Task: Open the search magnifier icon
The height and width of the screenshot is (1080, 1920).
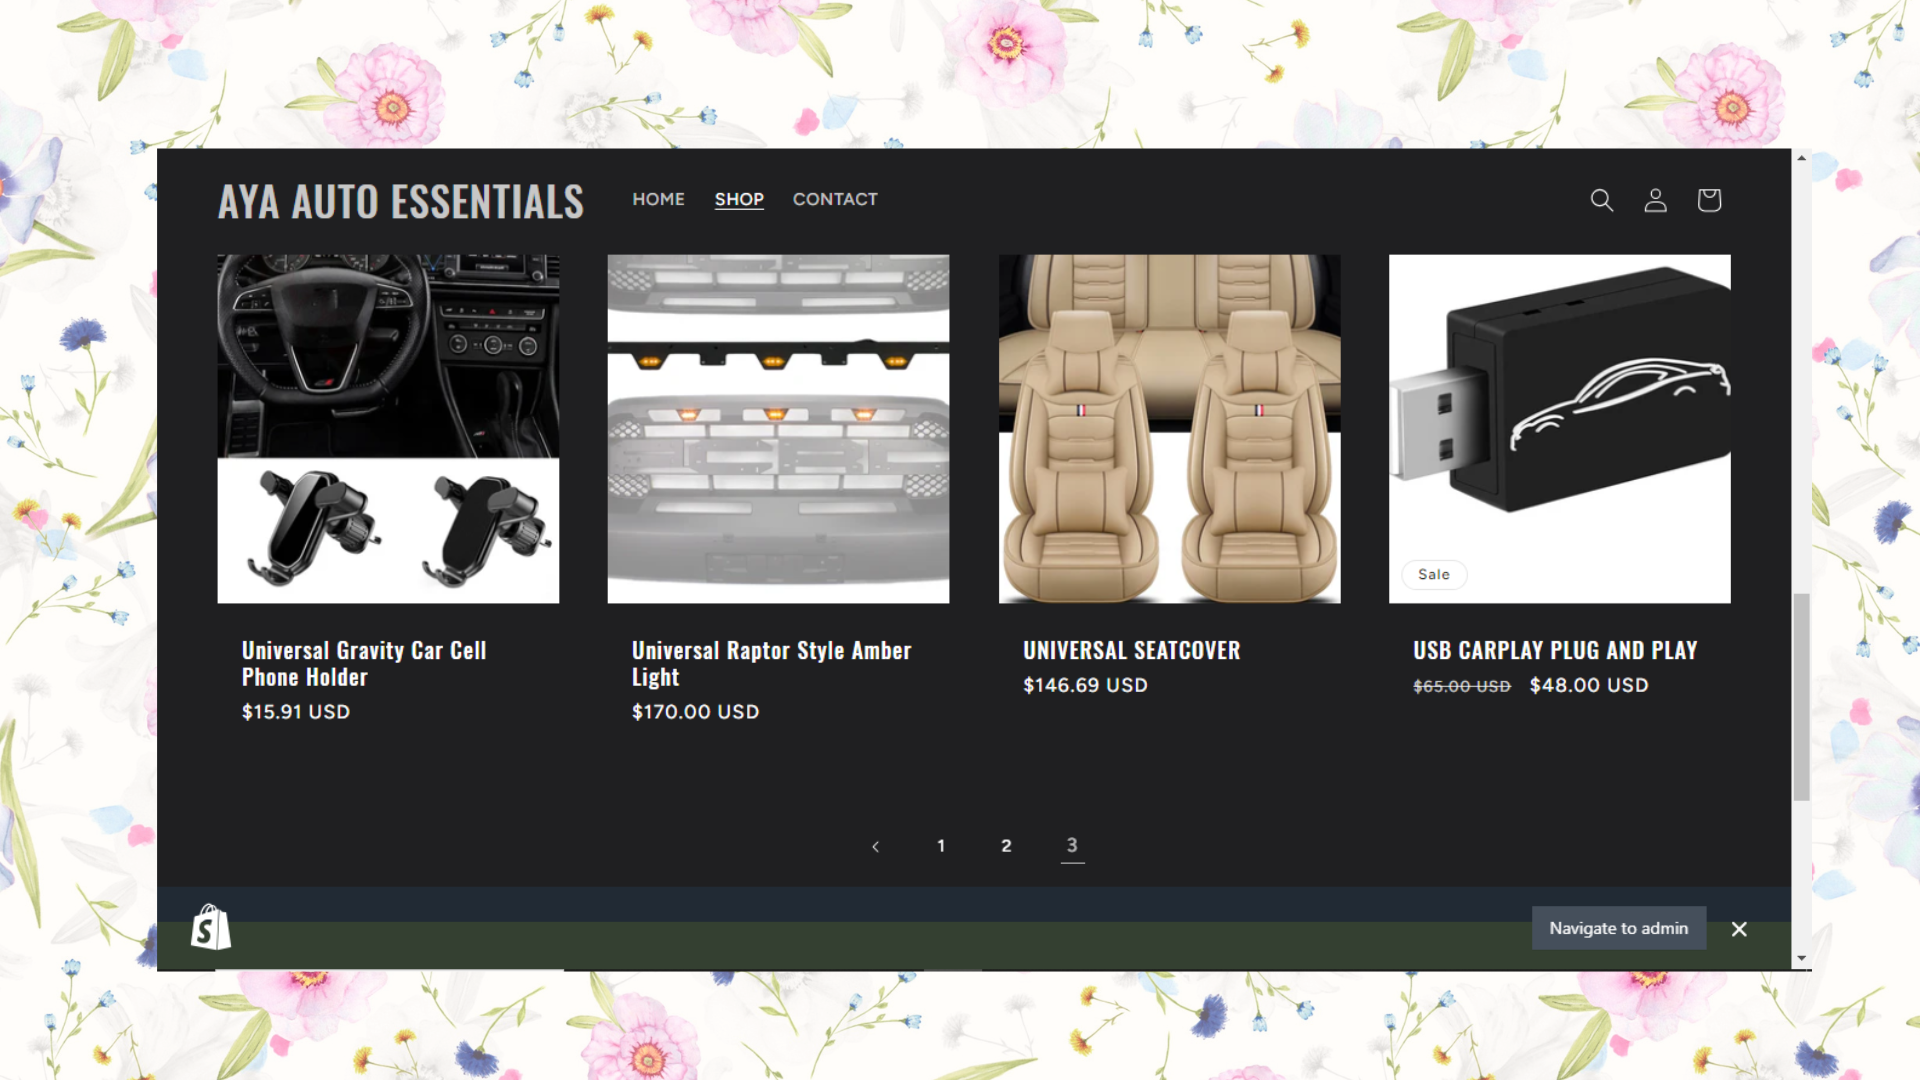Action: [x=1601, y=200]
